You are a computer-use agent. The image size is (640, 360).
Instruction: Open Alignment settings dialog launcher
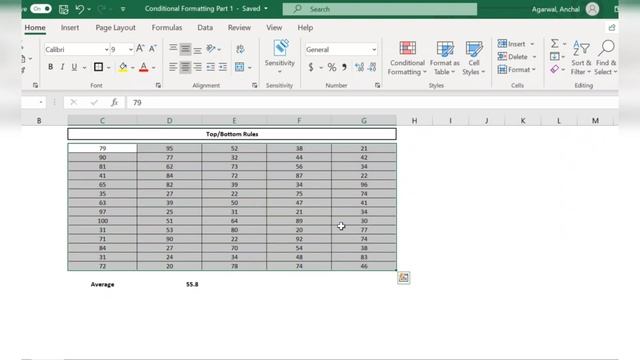click(254, 85)
